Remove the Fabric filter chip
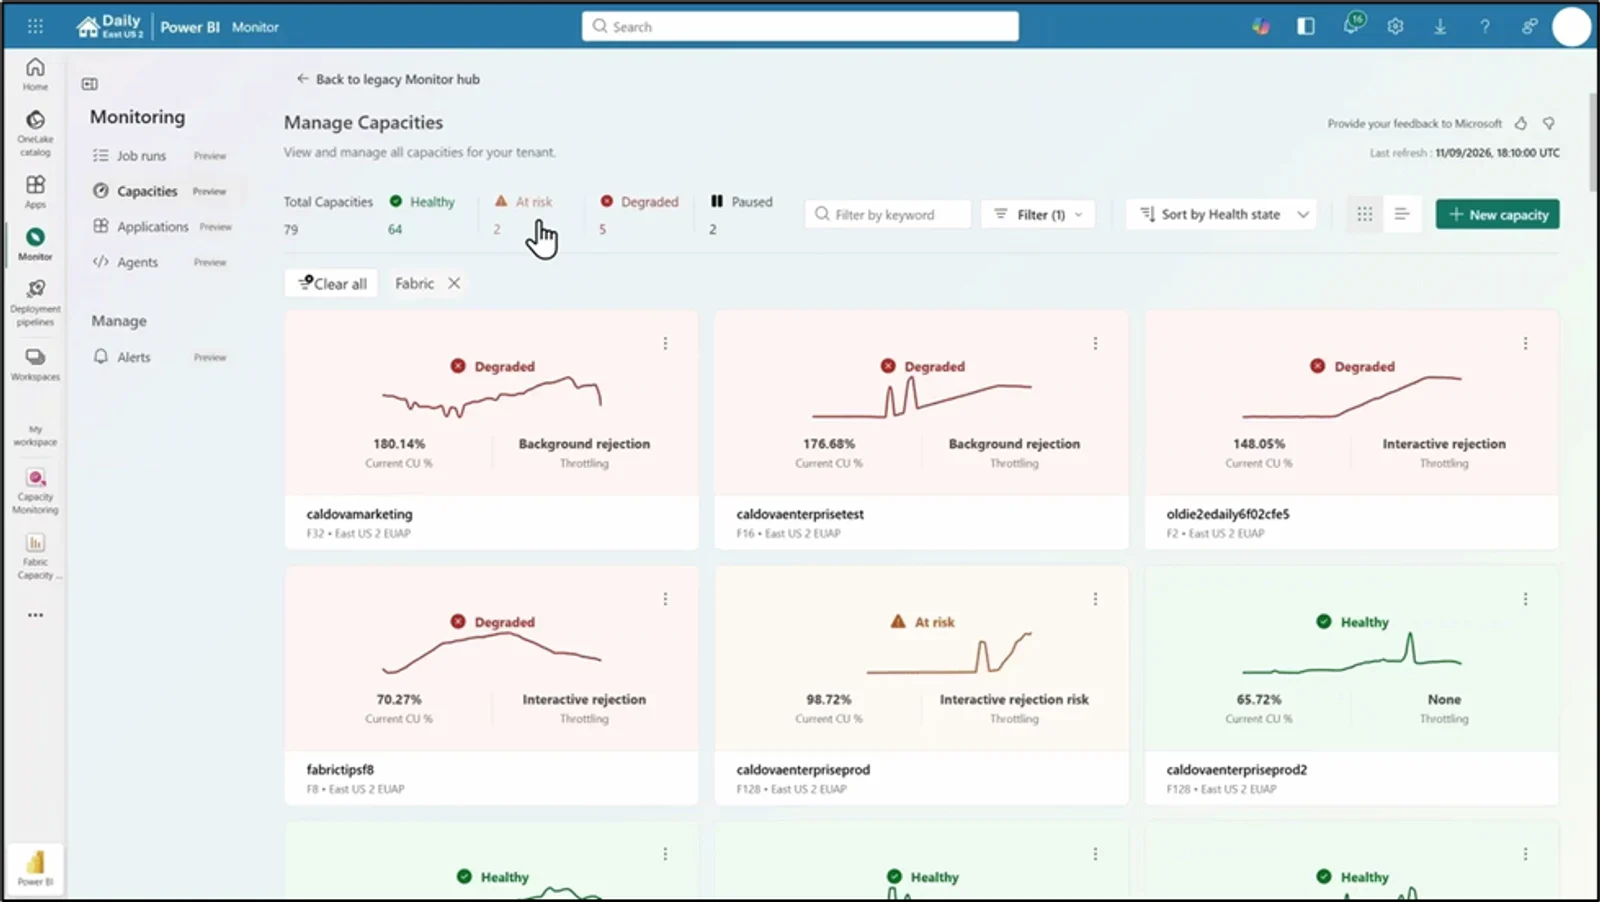The width and height of the screenshot is (1600, 902). (x=454, y=283)
